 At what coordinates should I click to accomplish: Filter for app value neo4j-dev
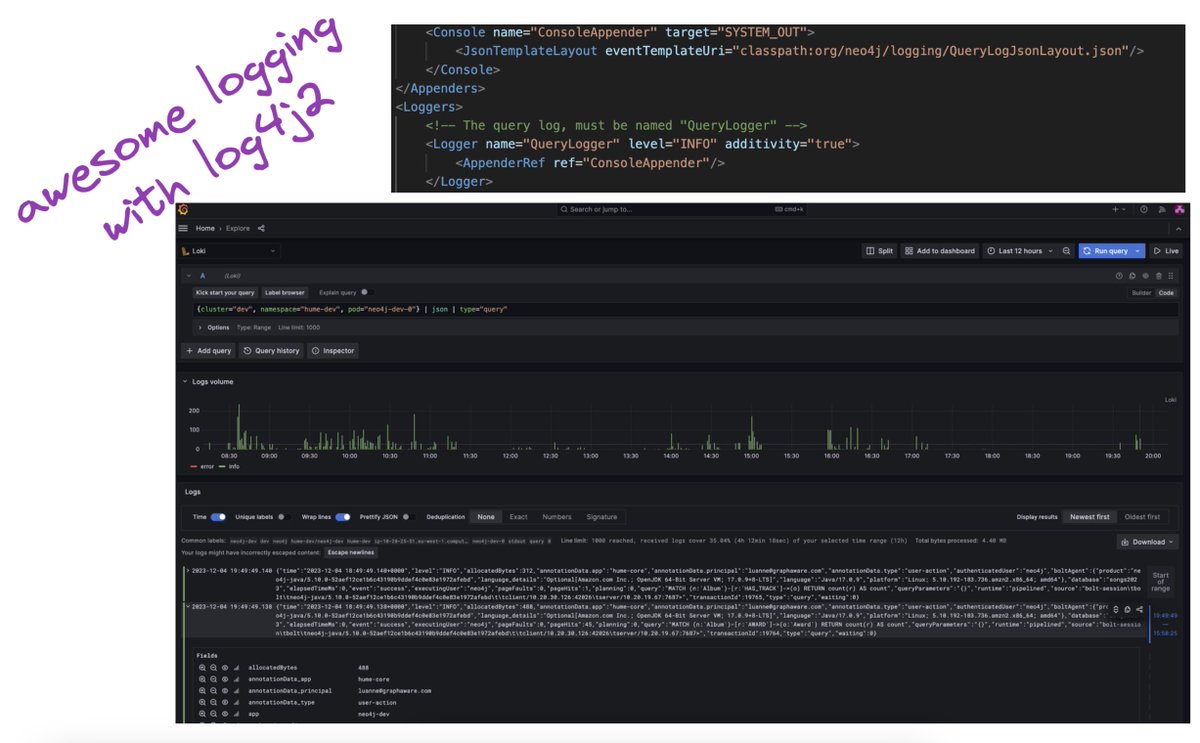tap(202, 715)
